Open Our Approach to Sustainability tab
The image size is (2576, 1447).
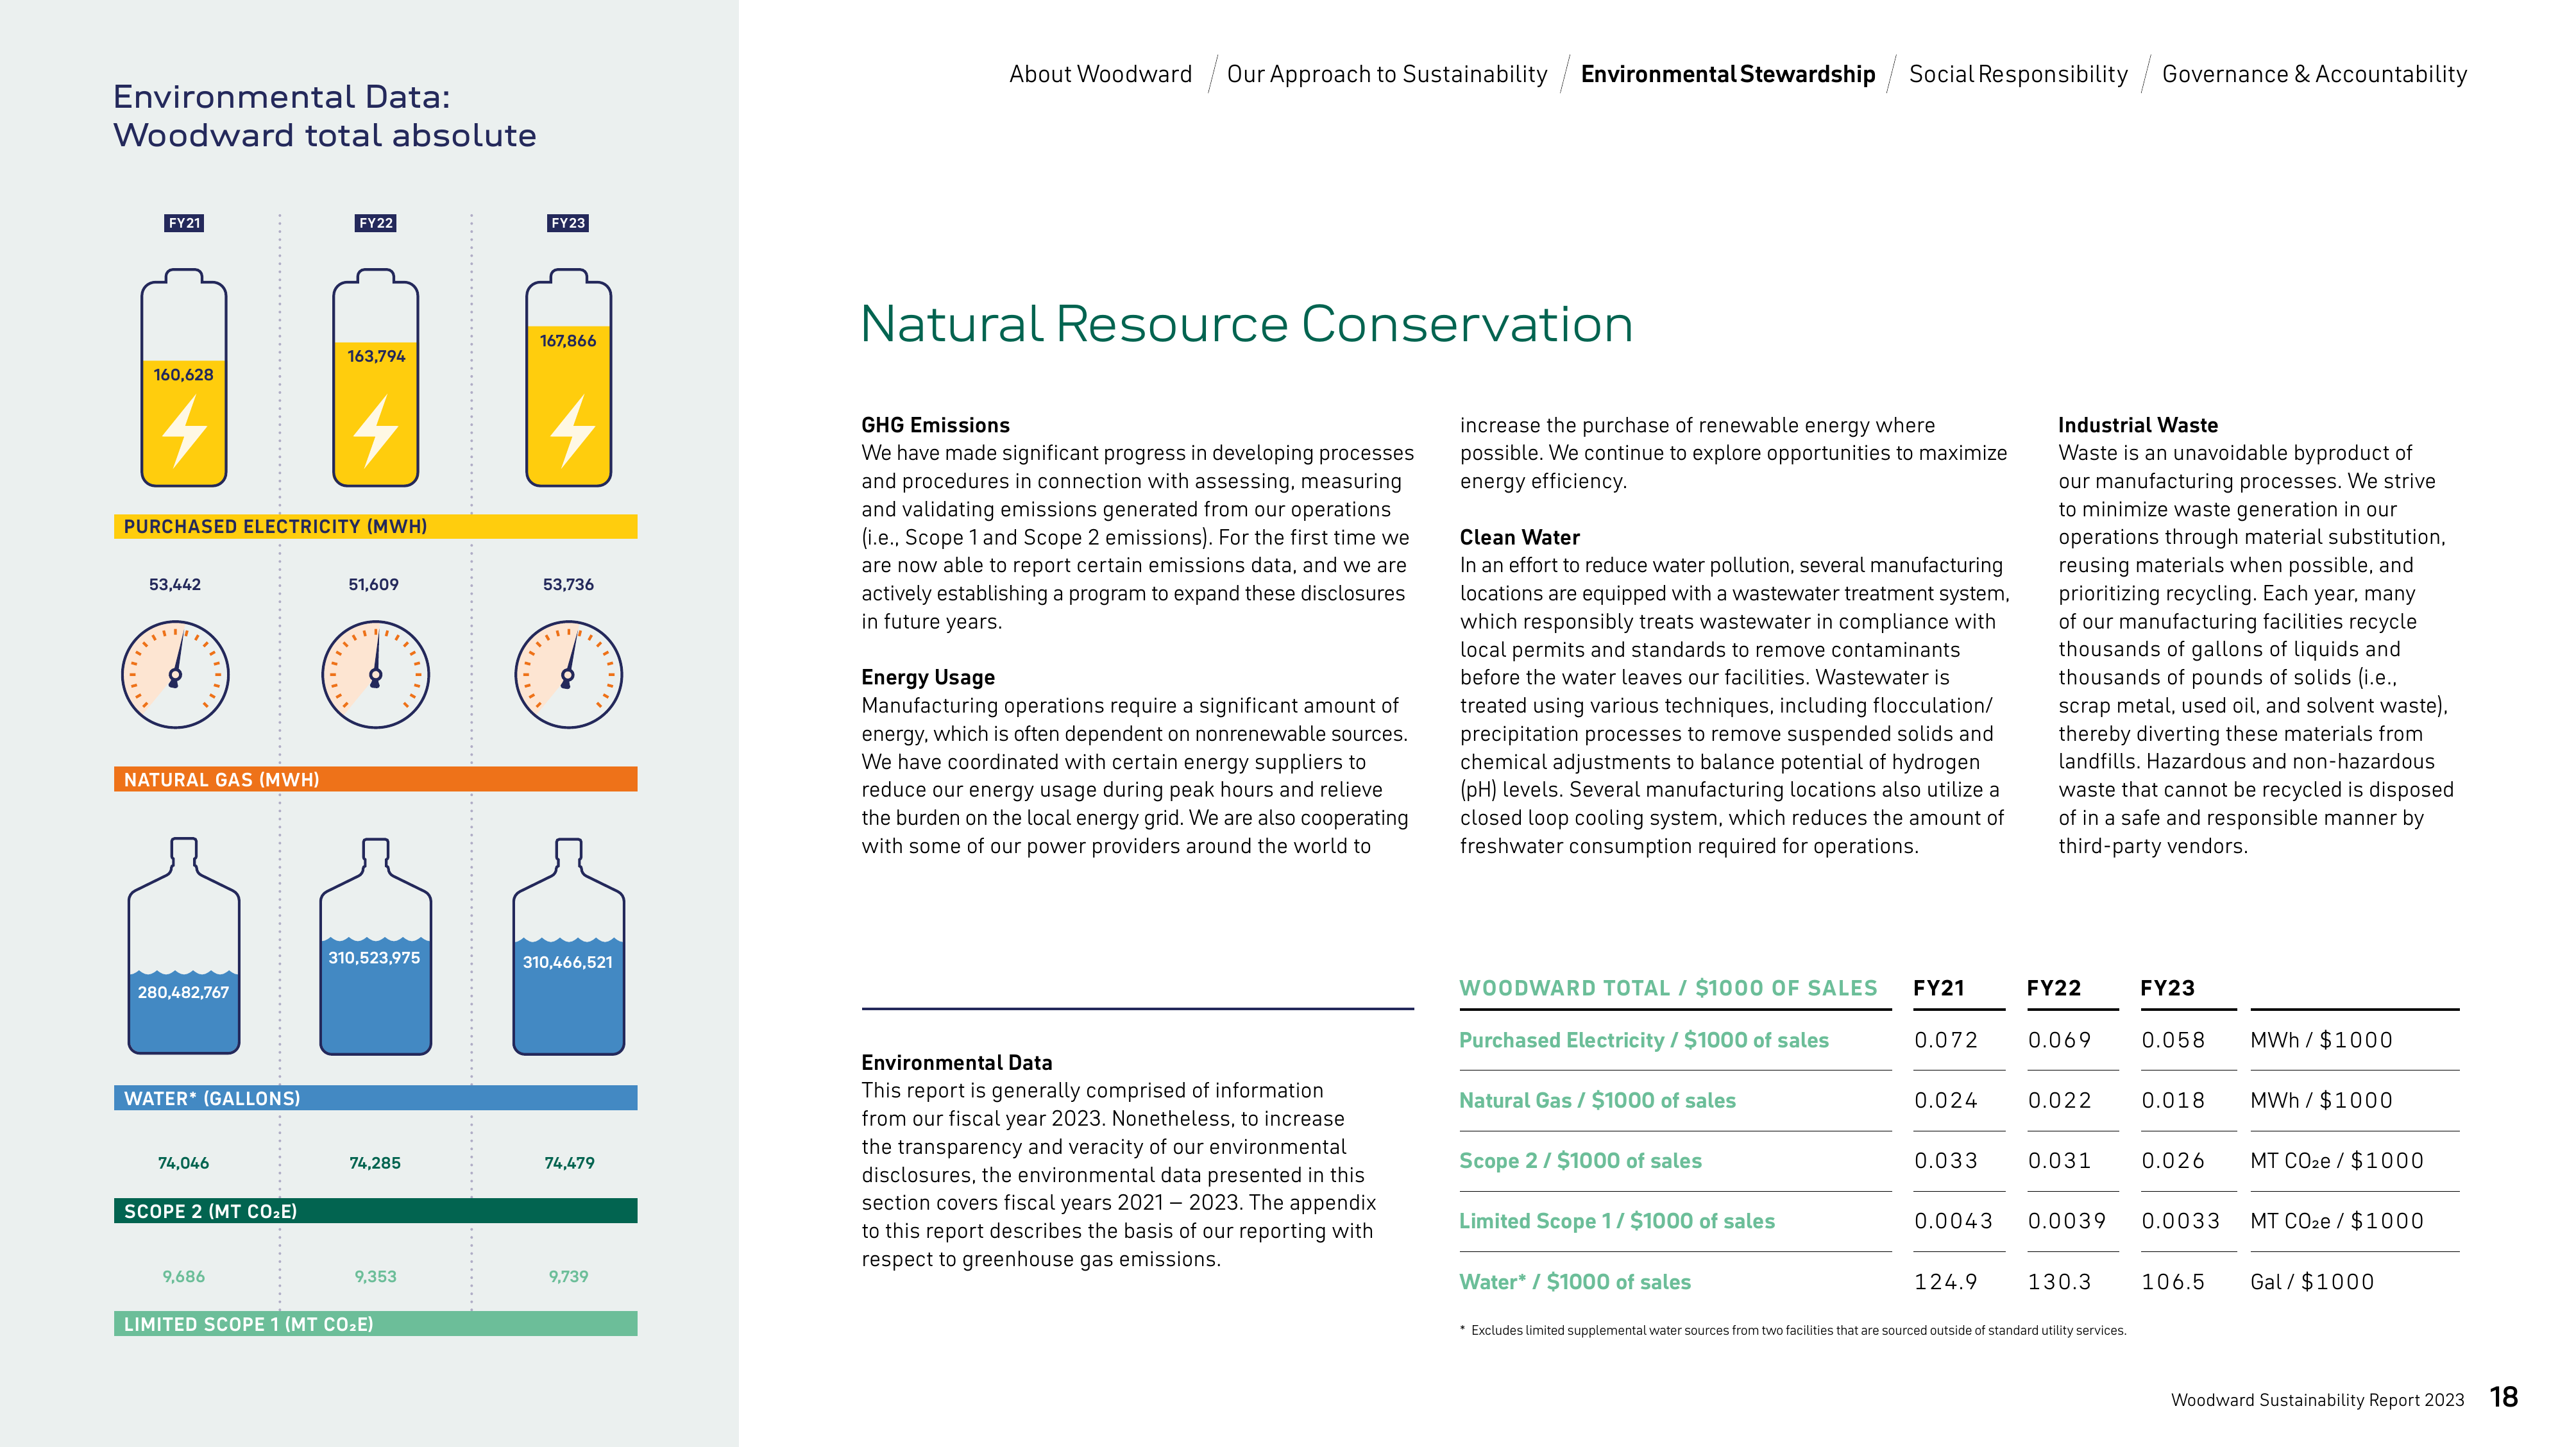(1386, 74)
